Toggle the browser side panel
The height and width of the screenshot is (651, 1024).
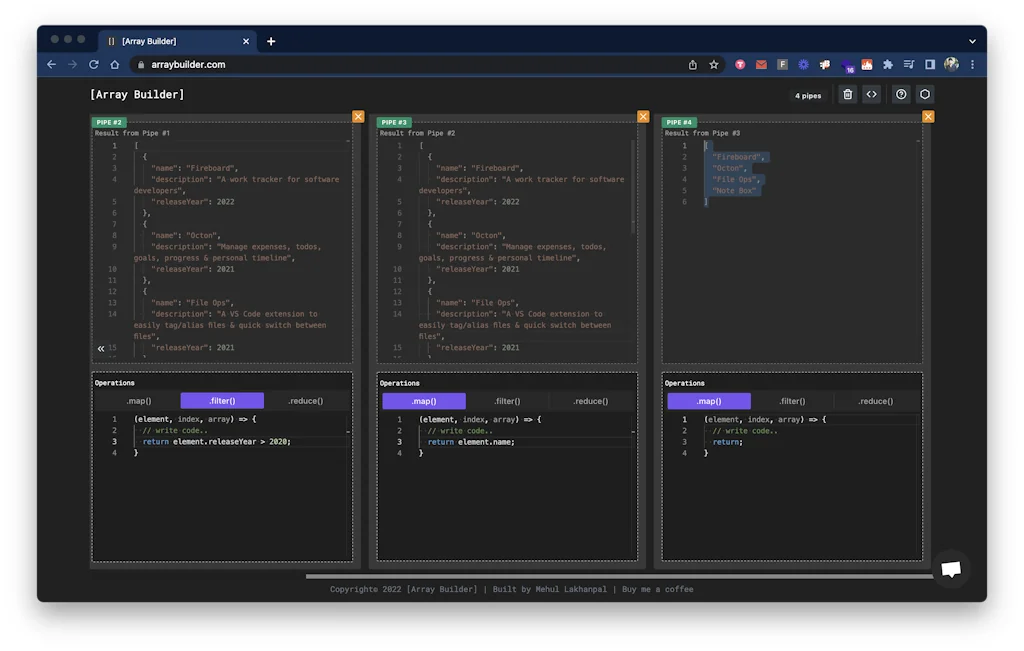[x=930, y=65]
